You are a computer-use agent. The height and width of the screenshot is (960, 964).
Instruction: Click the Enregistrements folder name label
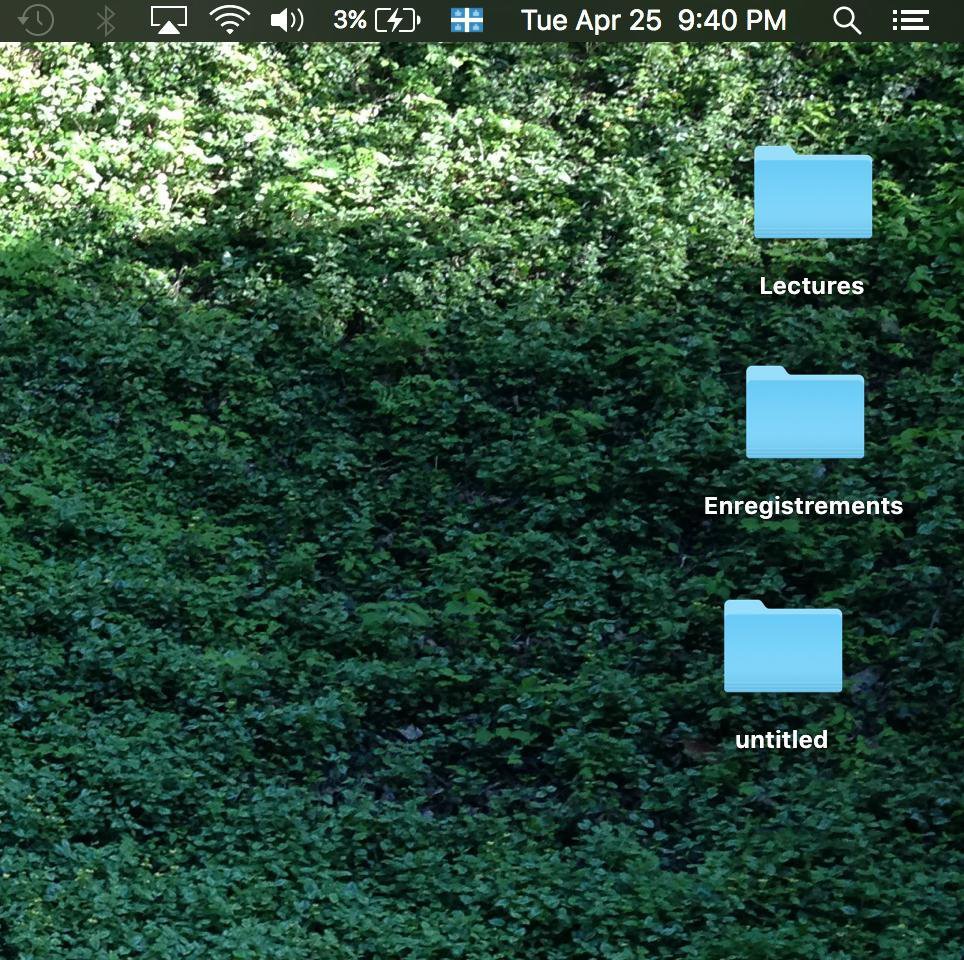tap(803, 506)
